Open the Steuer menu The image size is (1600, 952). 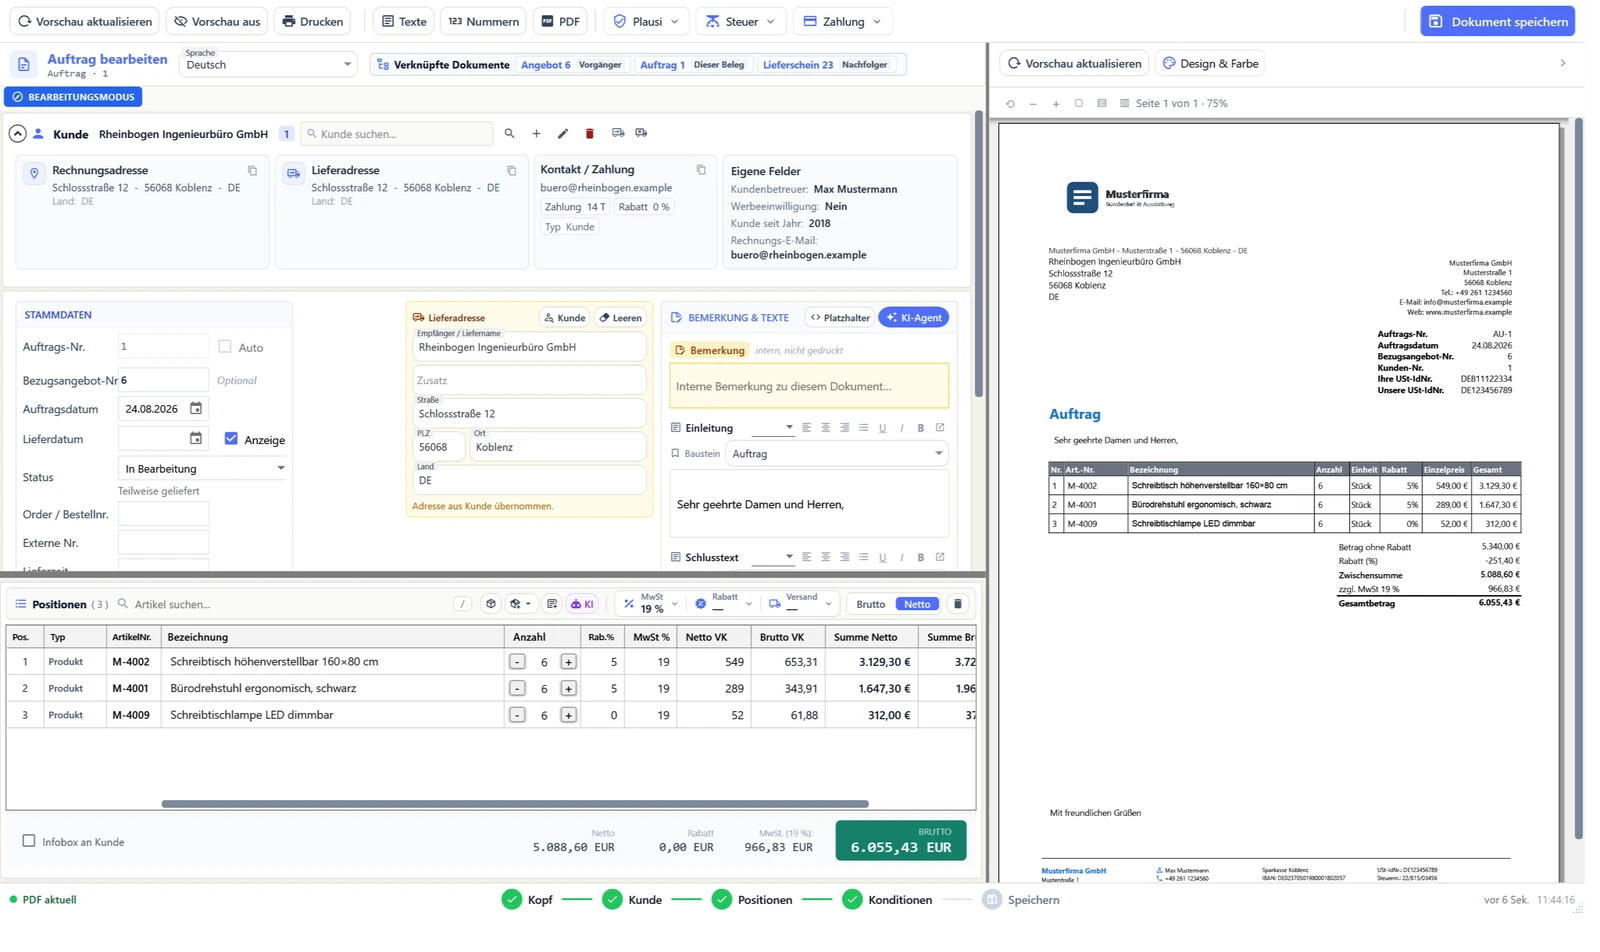click(x=741, y=21)
